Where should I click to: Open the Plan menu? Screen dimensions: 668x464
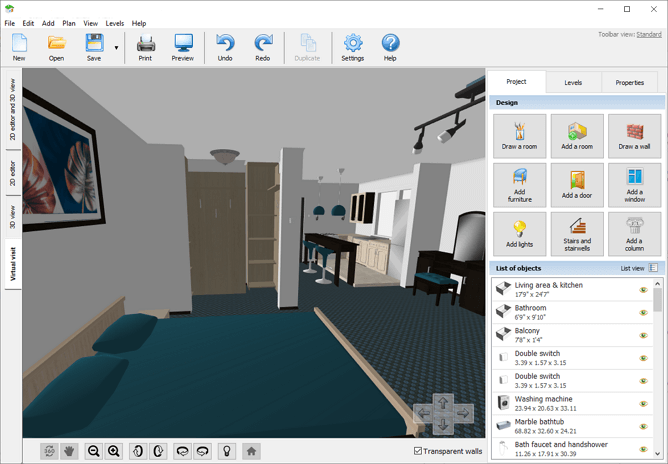[x=69, y=23]
